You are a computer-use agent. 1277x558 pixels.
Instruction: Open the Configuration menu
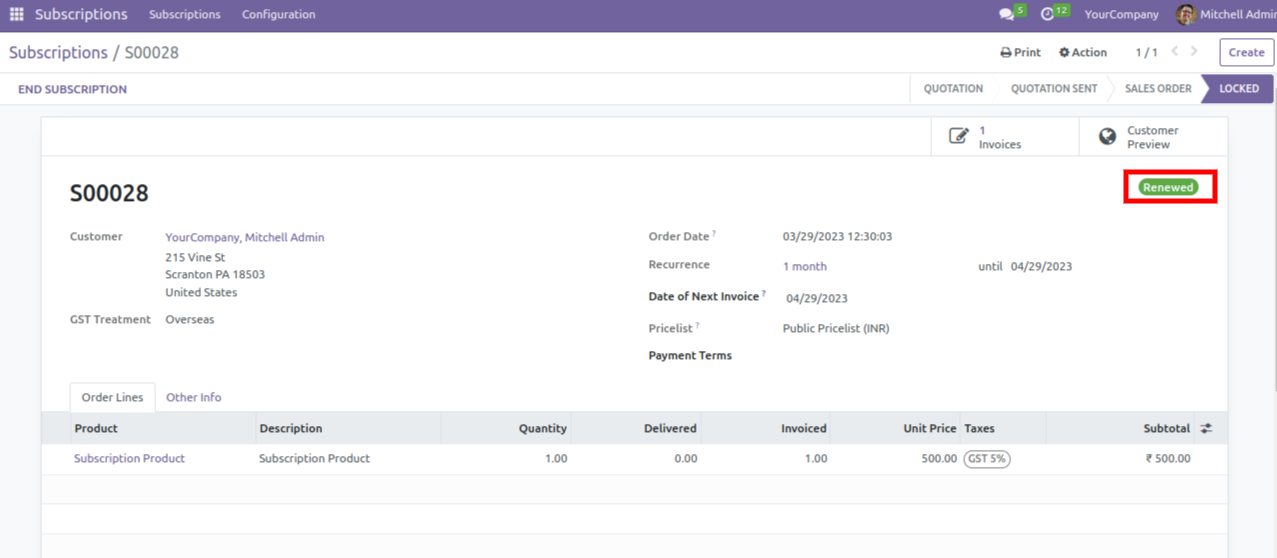tap(278, 15)
